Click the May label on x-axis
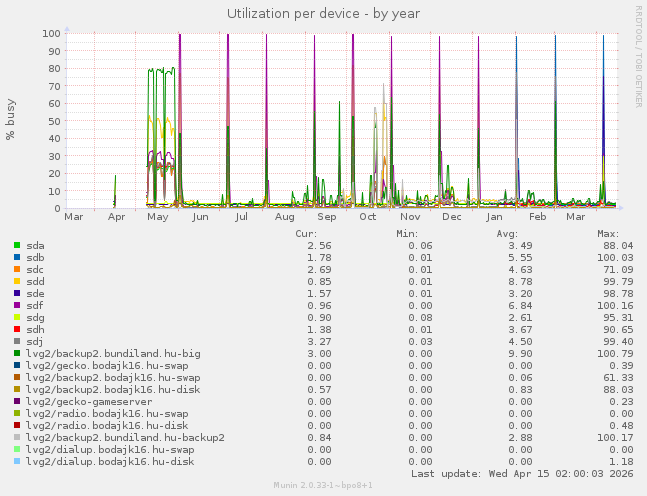 pyautogui.click(x=157, y=217)
